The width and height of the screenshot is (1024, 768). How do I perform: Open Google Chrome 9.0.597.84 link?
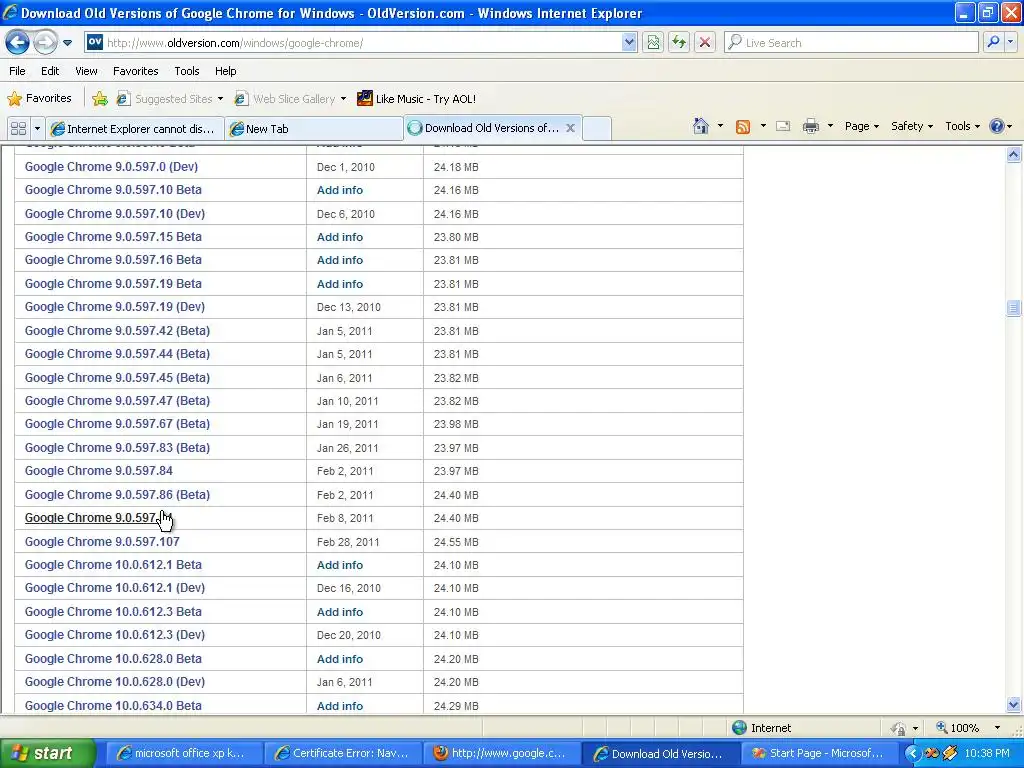[99, 471]
